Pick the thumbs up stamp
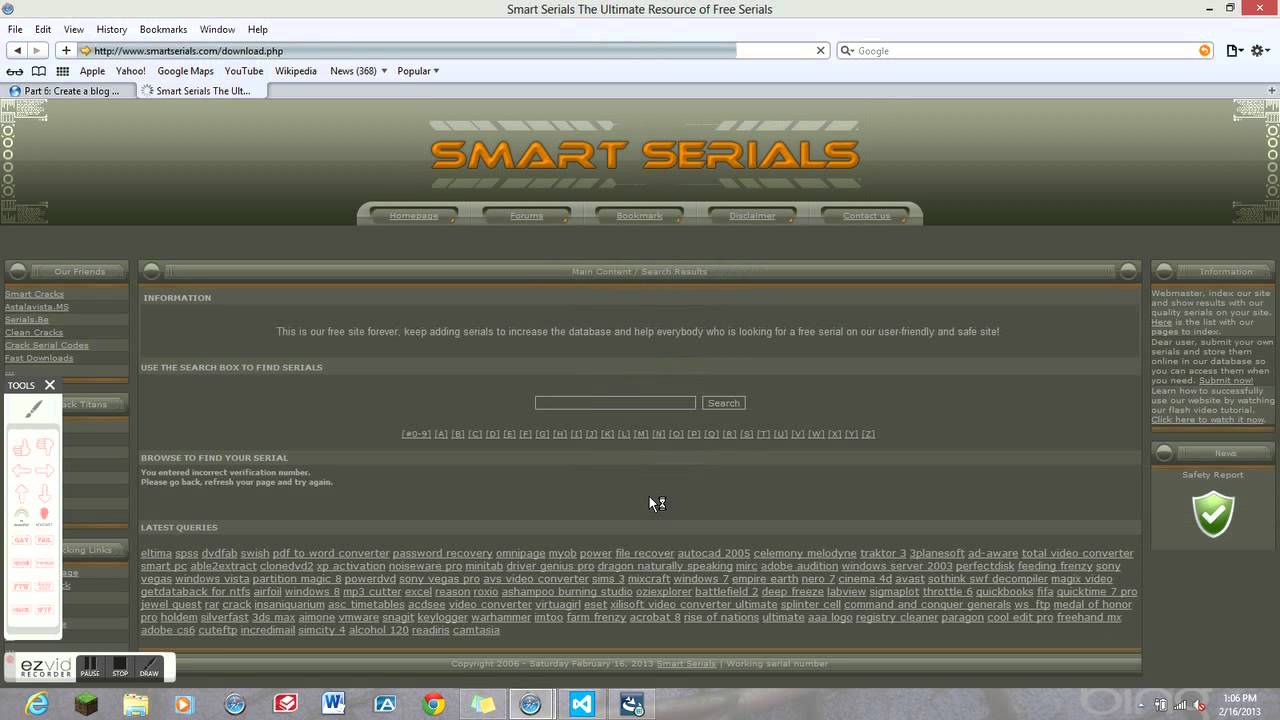Image resolution: width=1280 pixels, height=720 pixels. tap(21, 447)
